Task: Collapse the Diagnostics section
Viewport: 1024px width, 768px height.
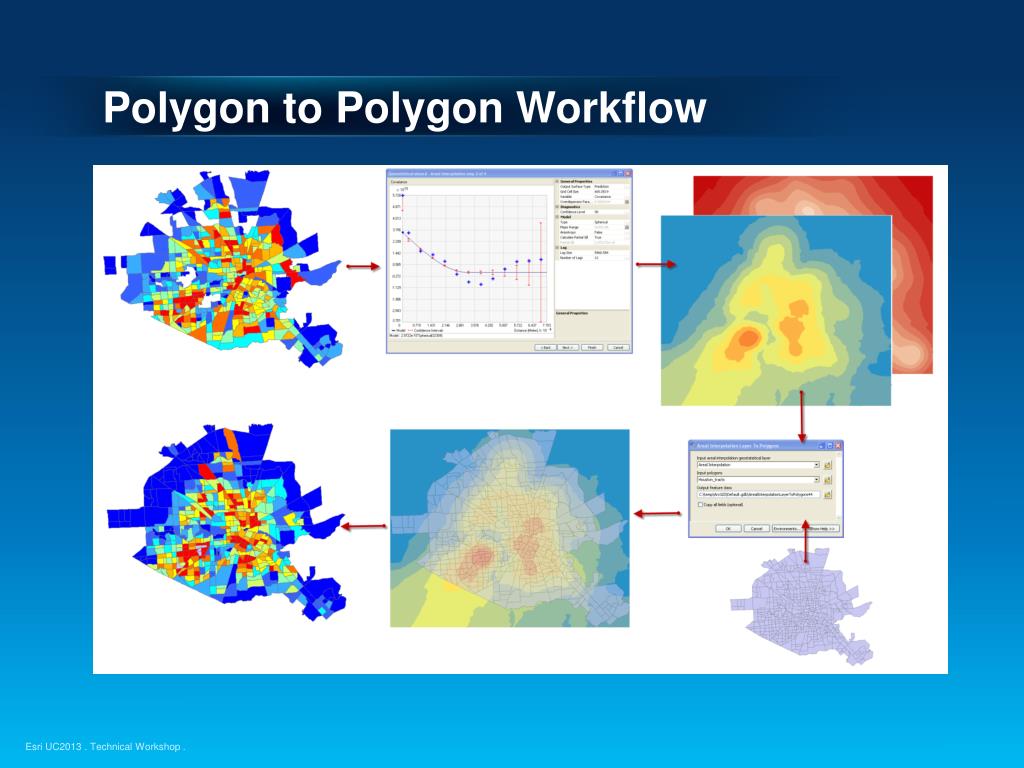Action: pyautogui.click(x=557, y=207)
